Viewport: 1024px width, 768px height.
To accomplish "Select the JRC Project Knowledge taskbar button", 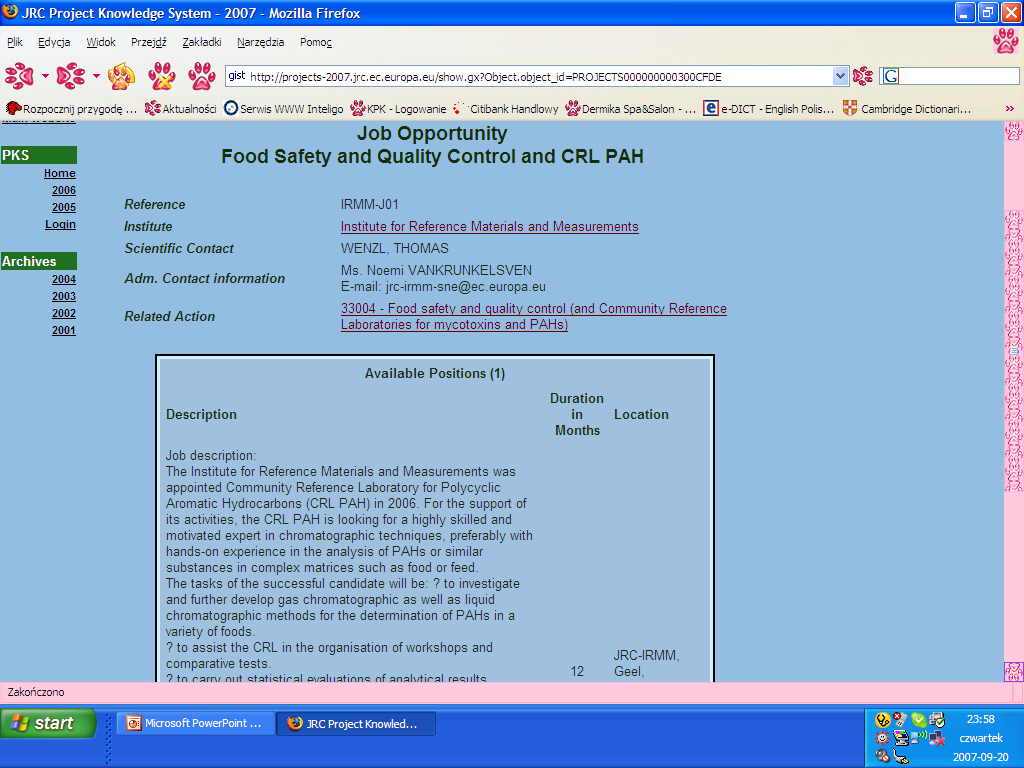I will [357, 723].
